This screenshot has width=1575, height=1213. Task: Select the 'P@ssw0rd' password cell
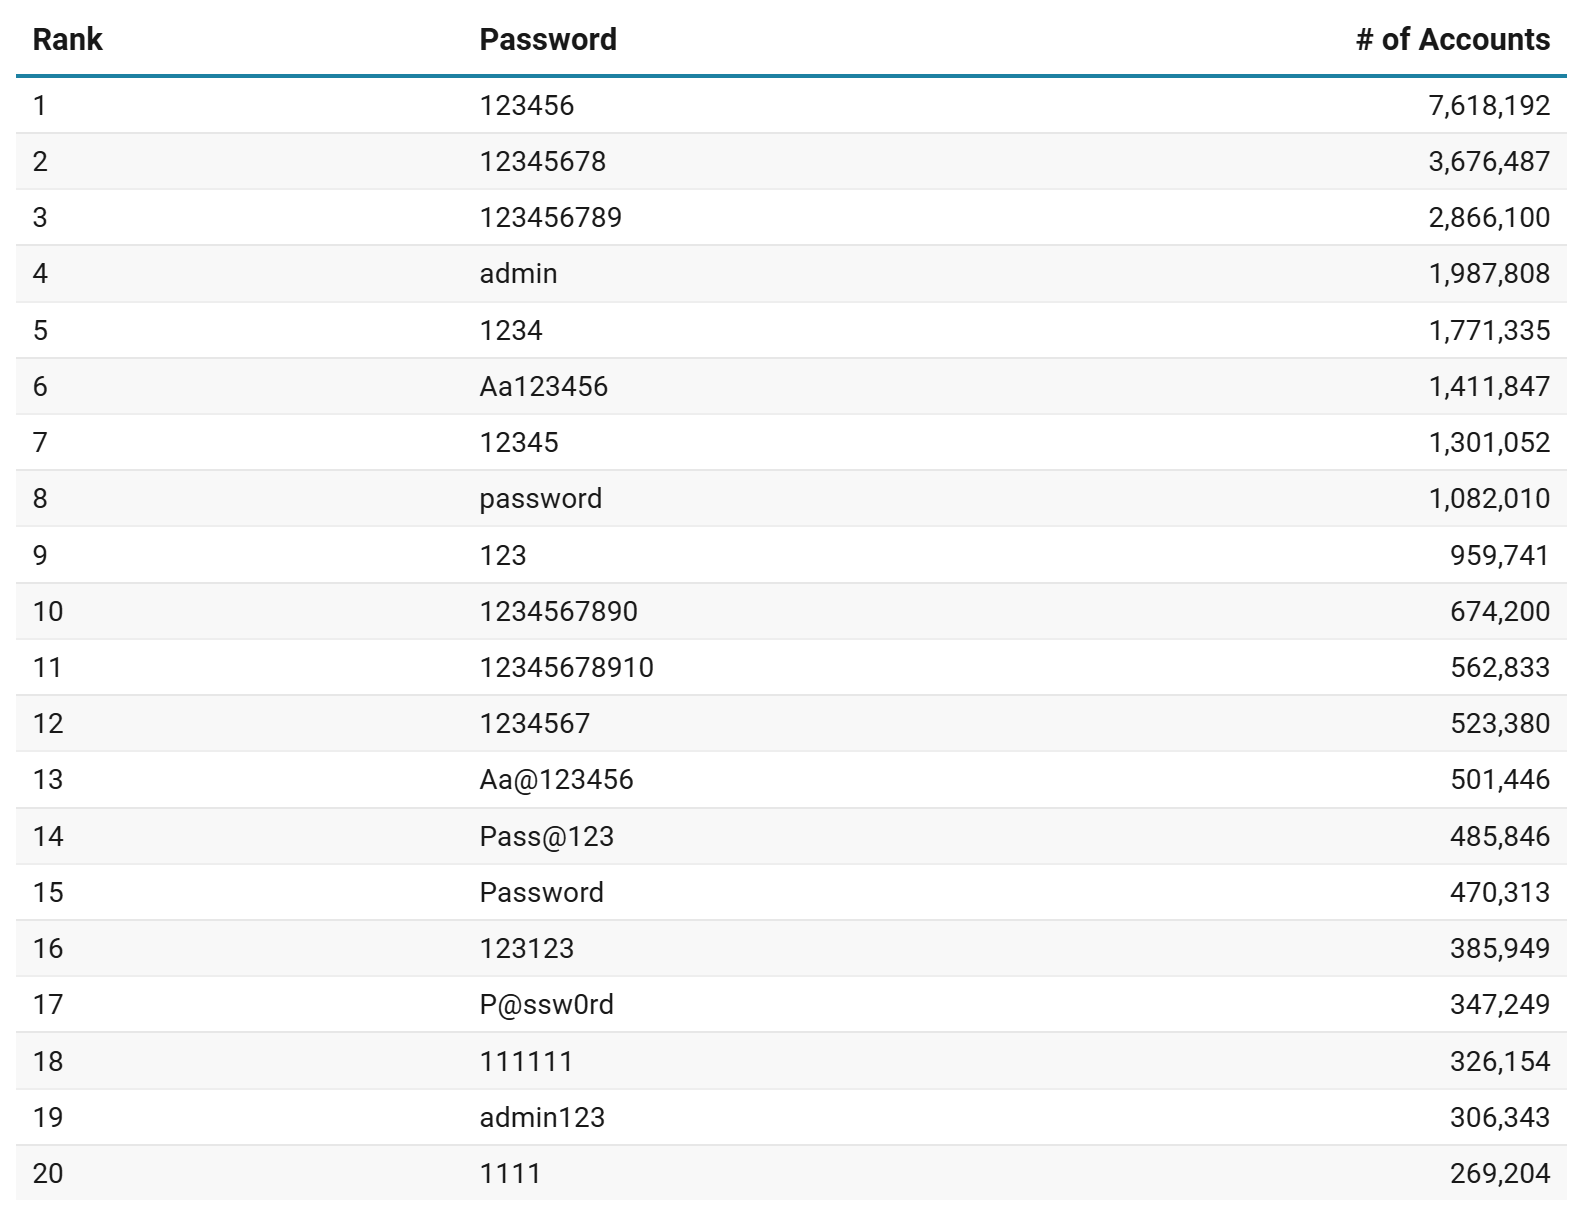click(546, 1005)
